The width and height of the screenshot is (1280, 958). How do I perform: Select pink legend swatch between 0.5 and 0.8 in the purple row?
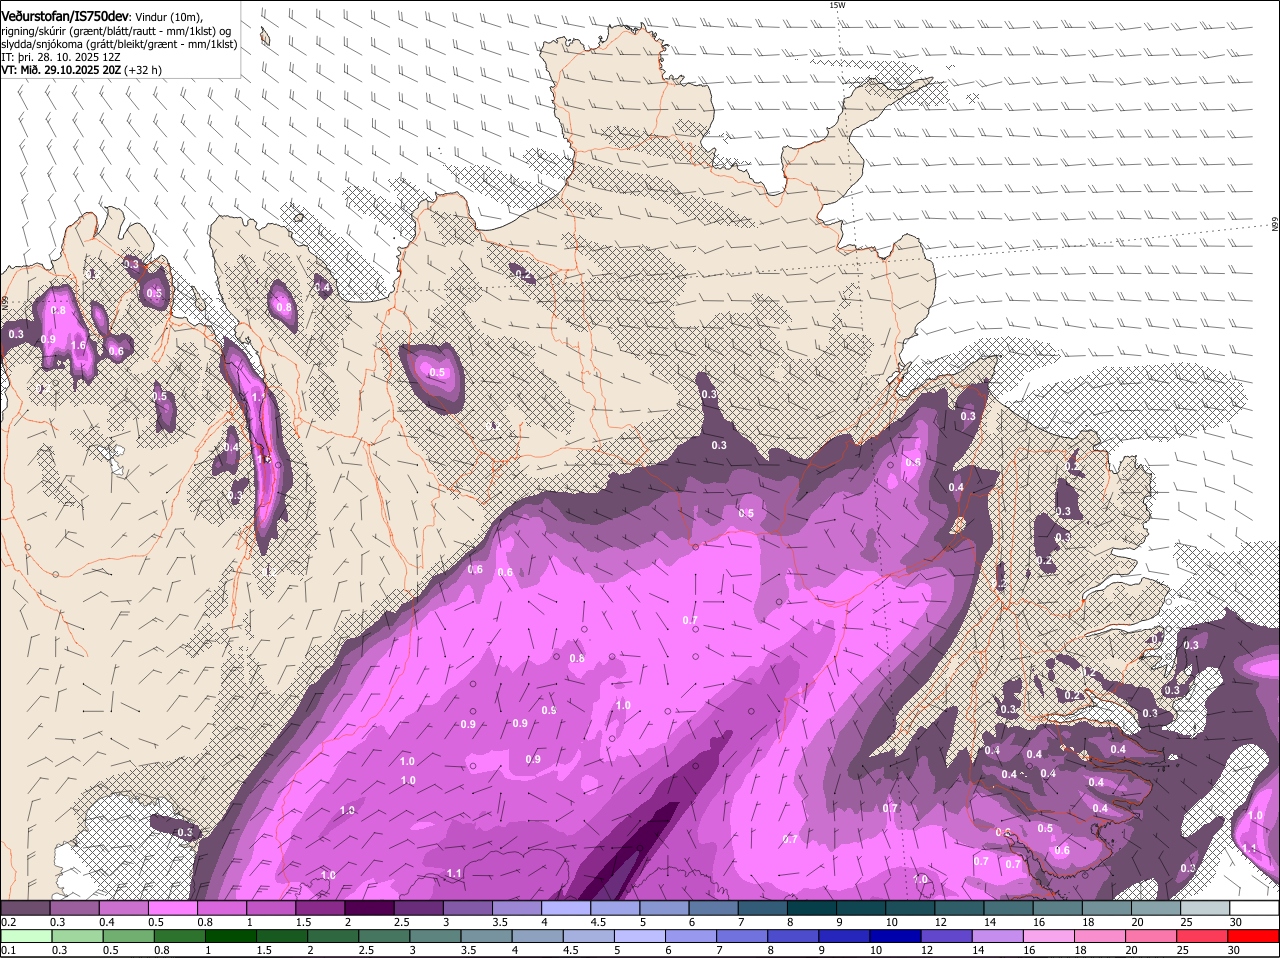click(x=172, y=908)
